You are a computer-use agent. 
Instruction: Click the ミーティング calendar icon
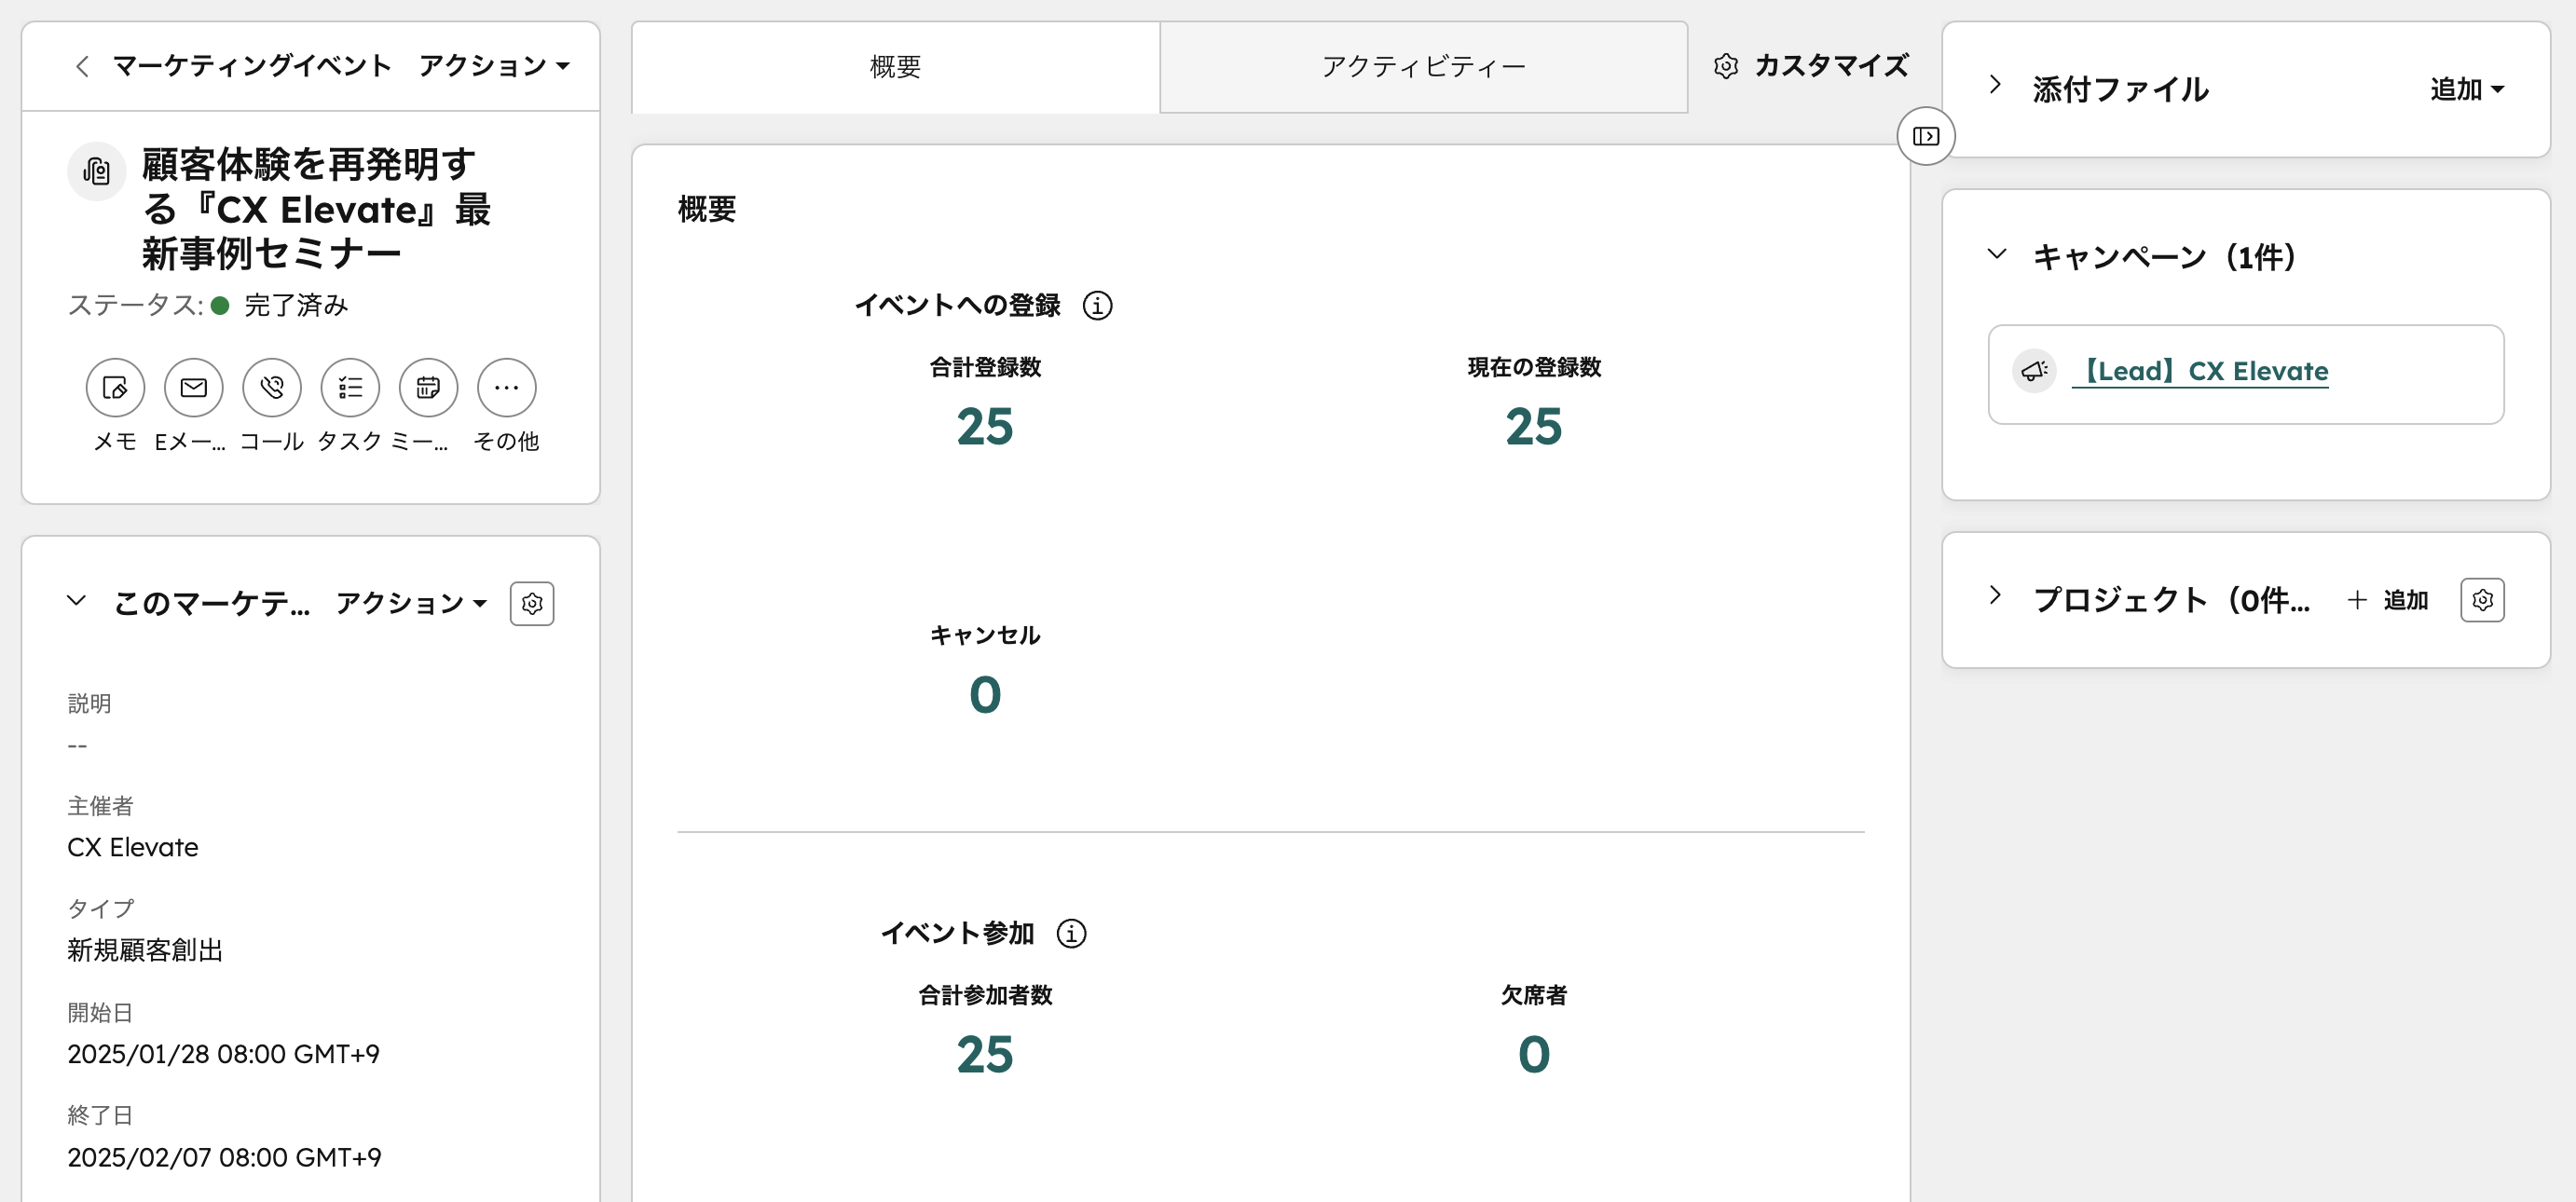pos(428,387)
